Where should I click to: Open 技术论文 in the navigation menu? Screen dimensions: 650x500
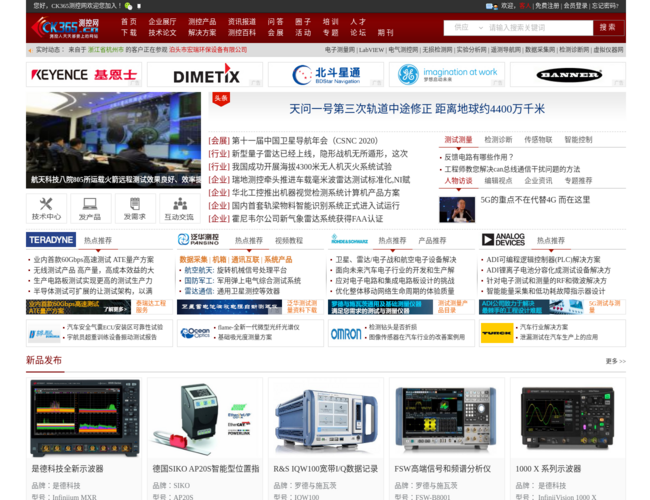click(162, 33)
